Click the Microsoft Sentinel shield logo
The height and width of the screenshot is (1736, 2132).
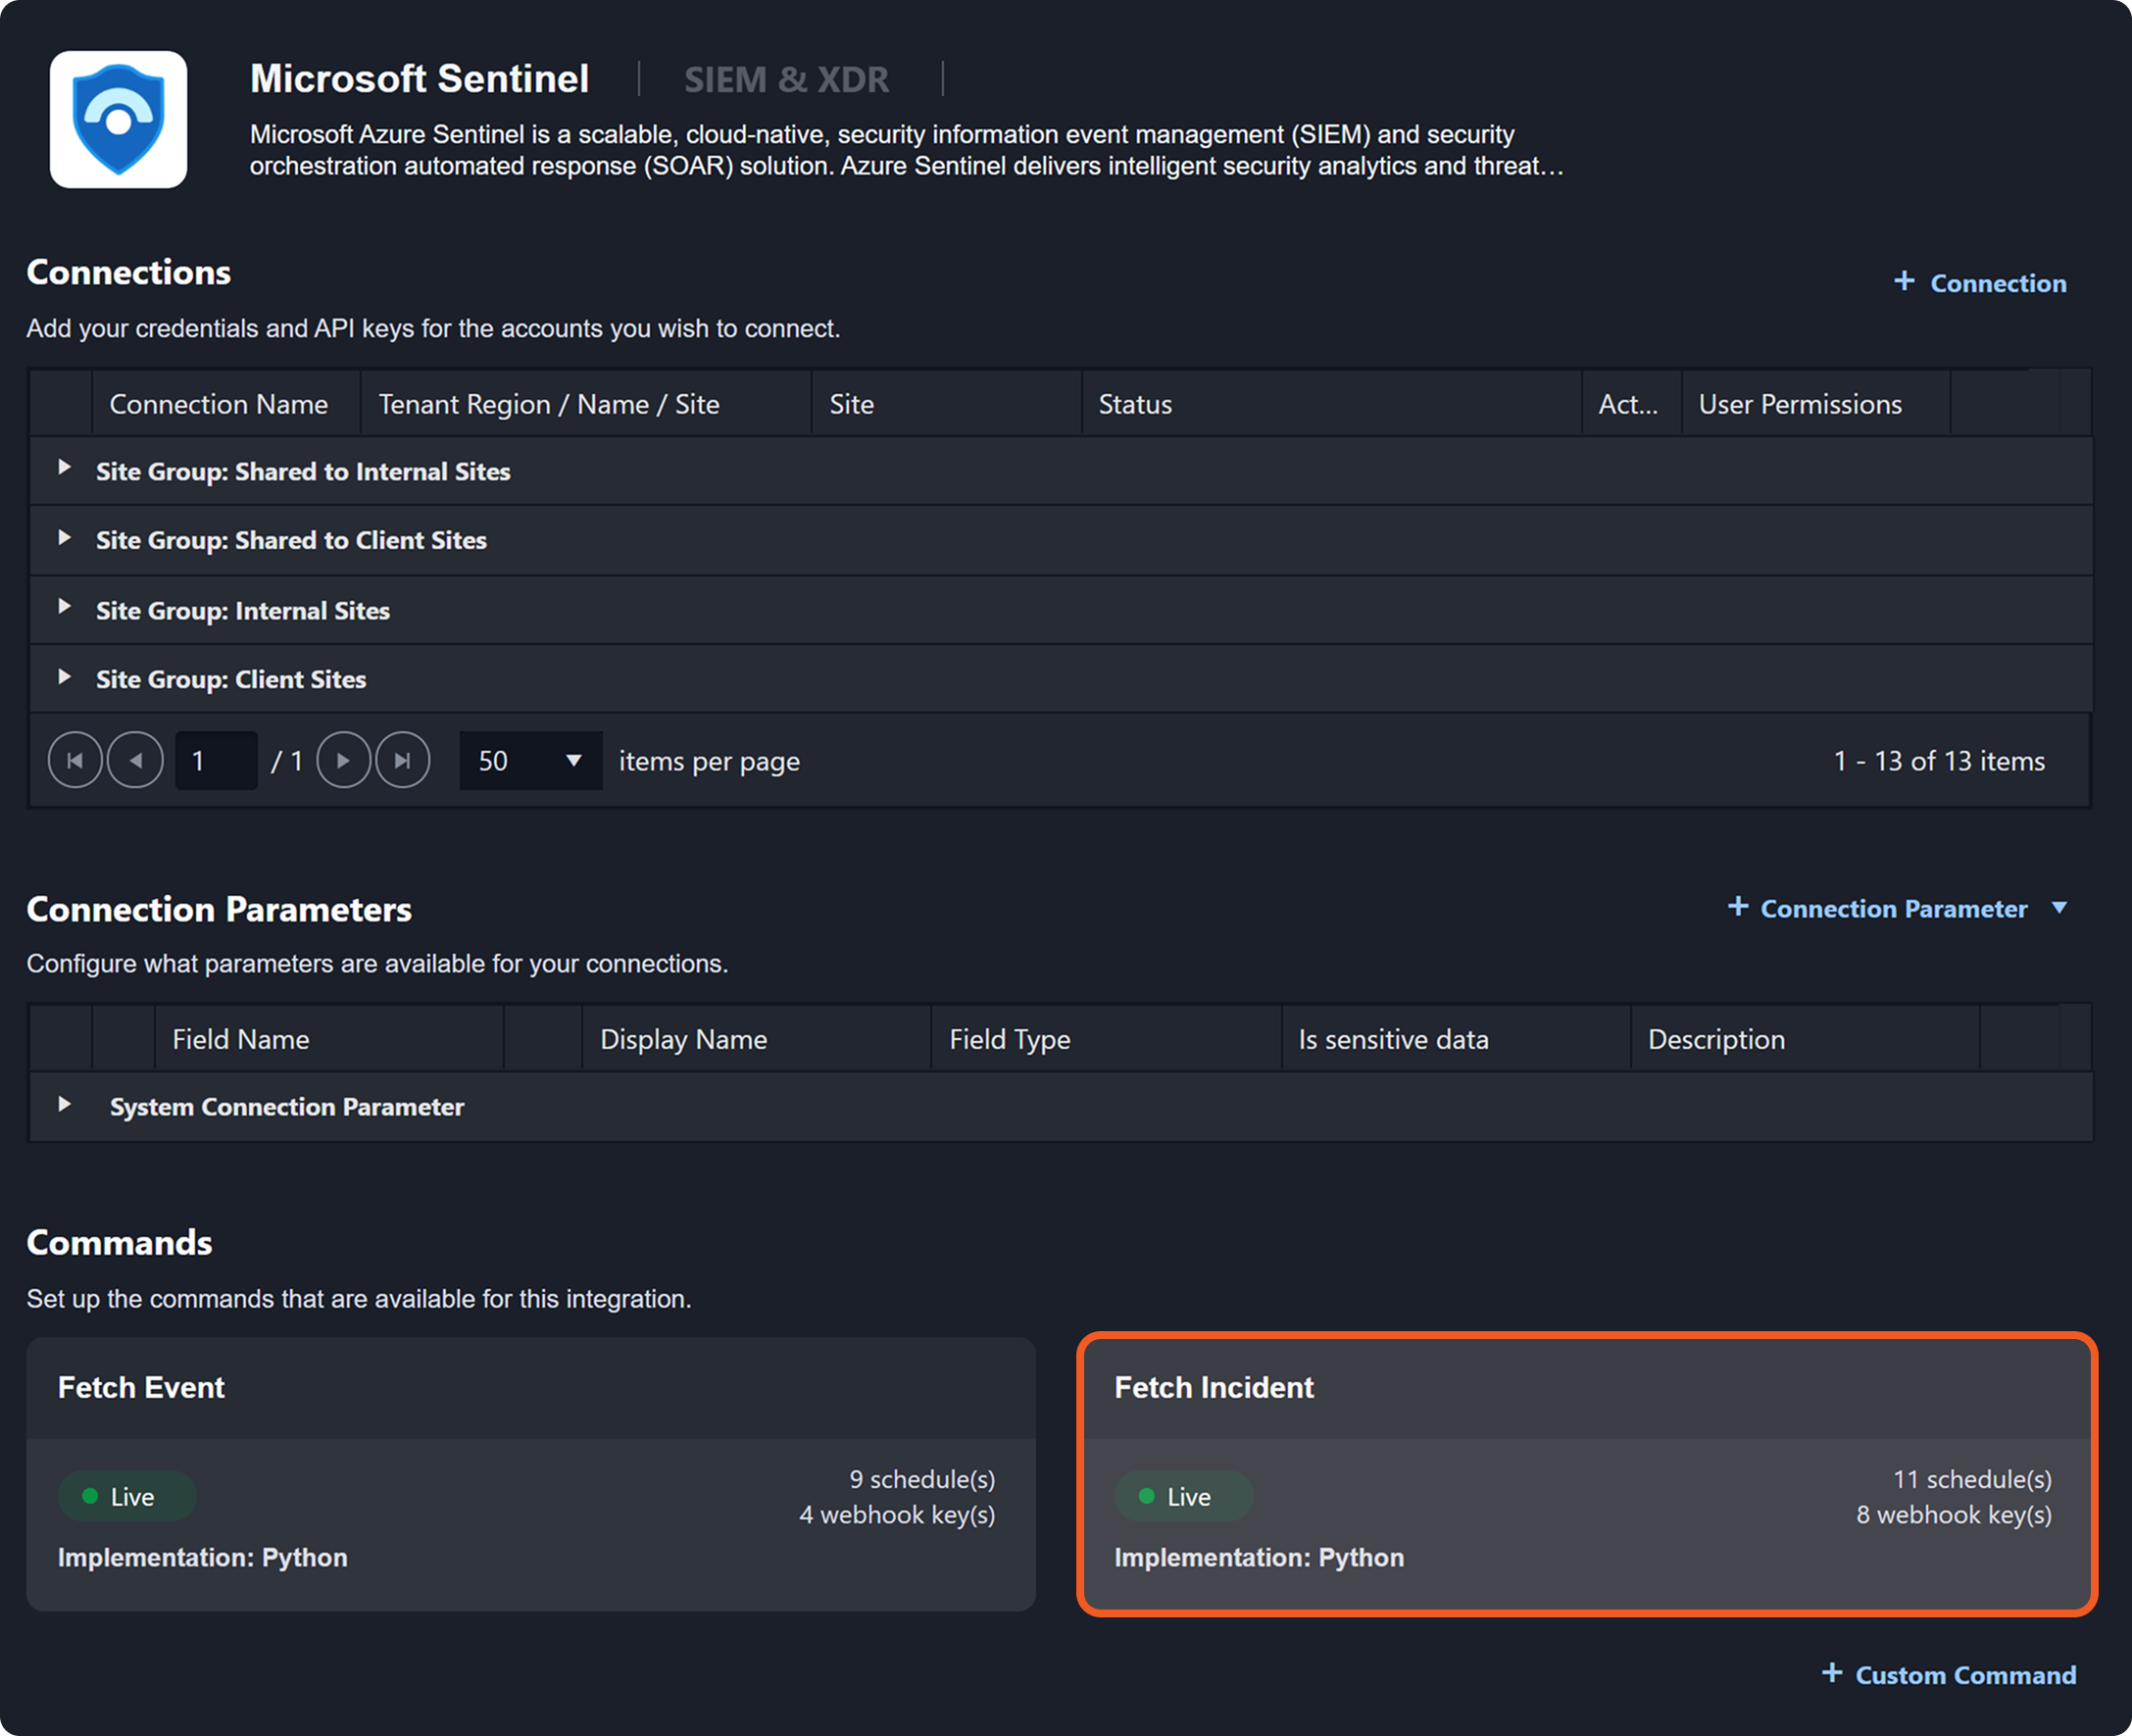[118, 119]
